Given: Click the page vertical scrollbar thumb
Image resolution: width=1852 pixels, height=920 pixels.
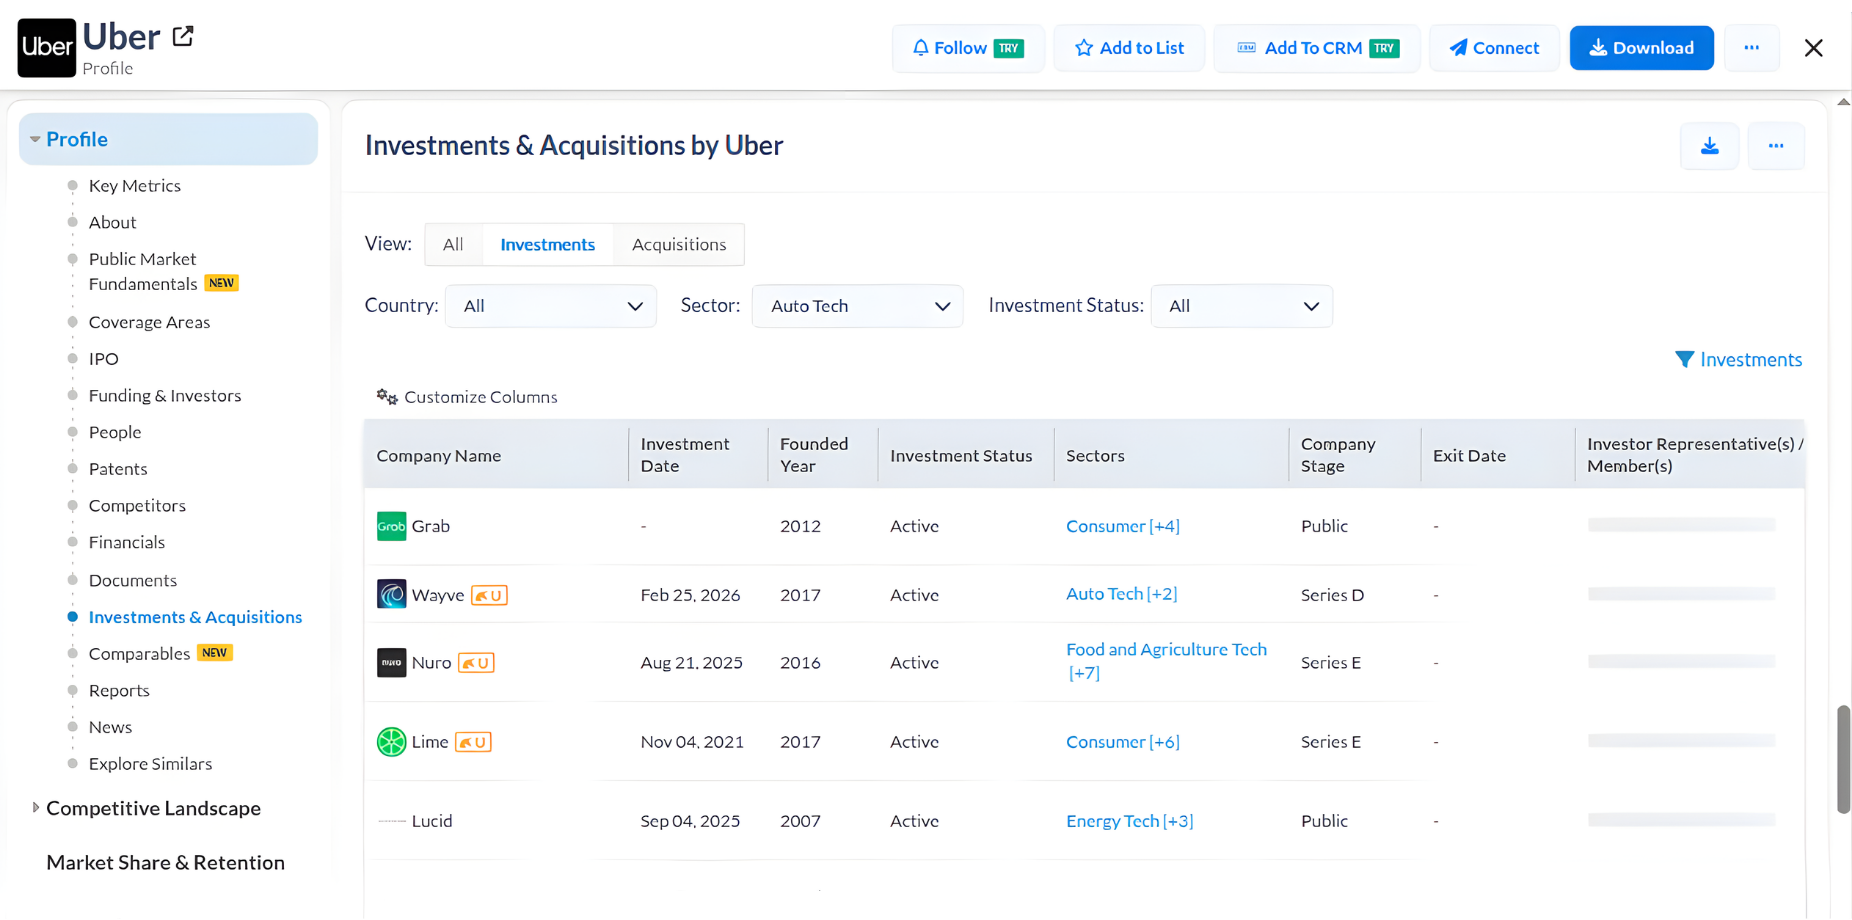Looking at the screenshot, I should pyautogui.click(x=1843, y=759).
